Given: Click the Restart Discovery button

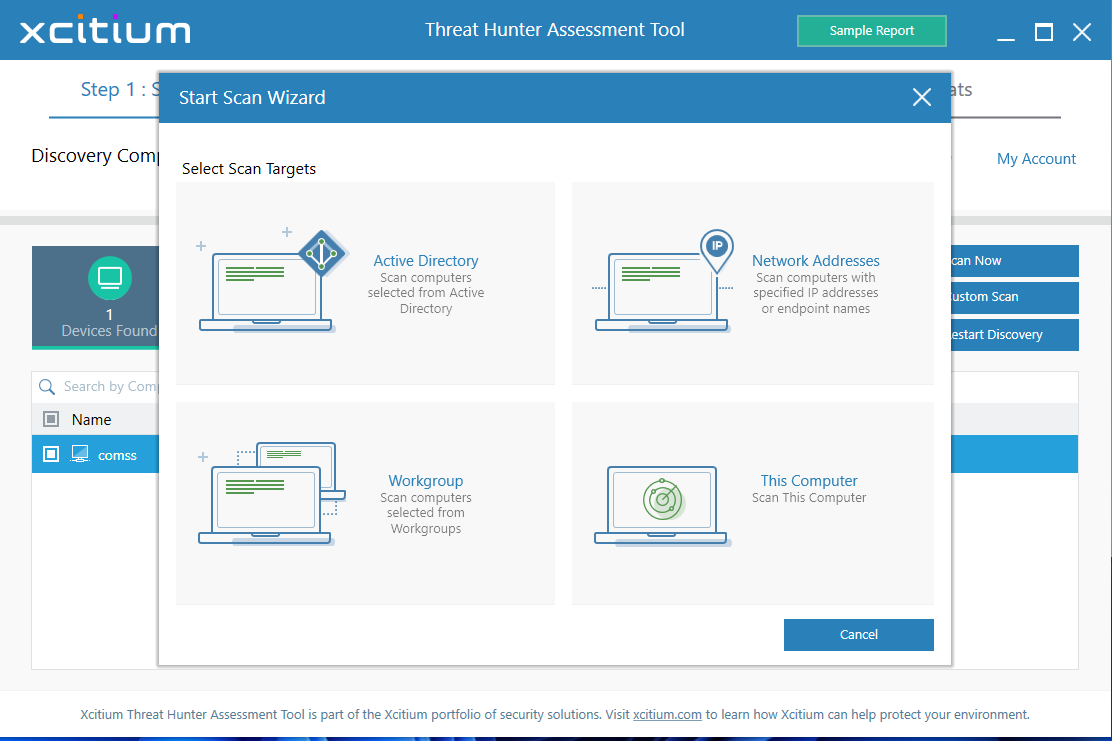Looking at the screenshot, I should (x=1014, y=335).
